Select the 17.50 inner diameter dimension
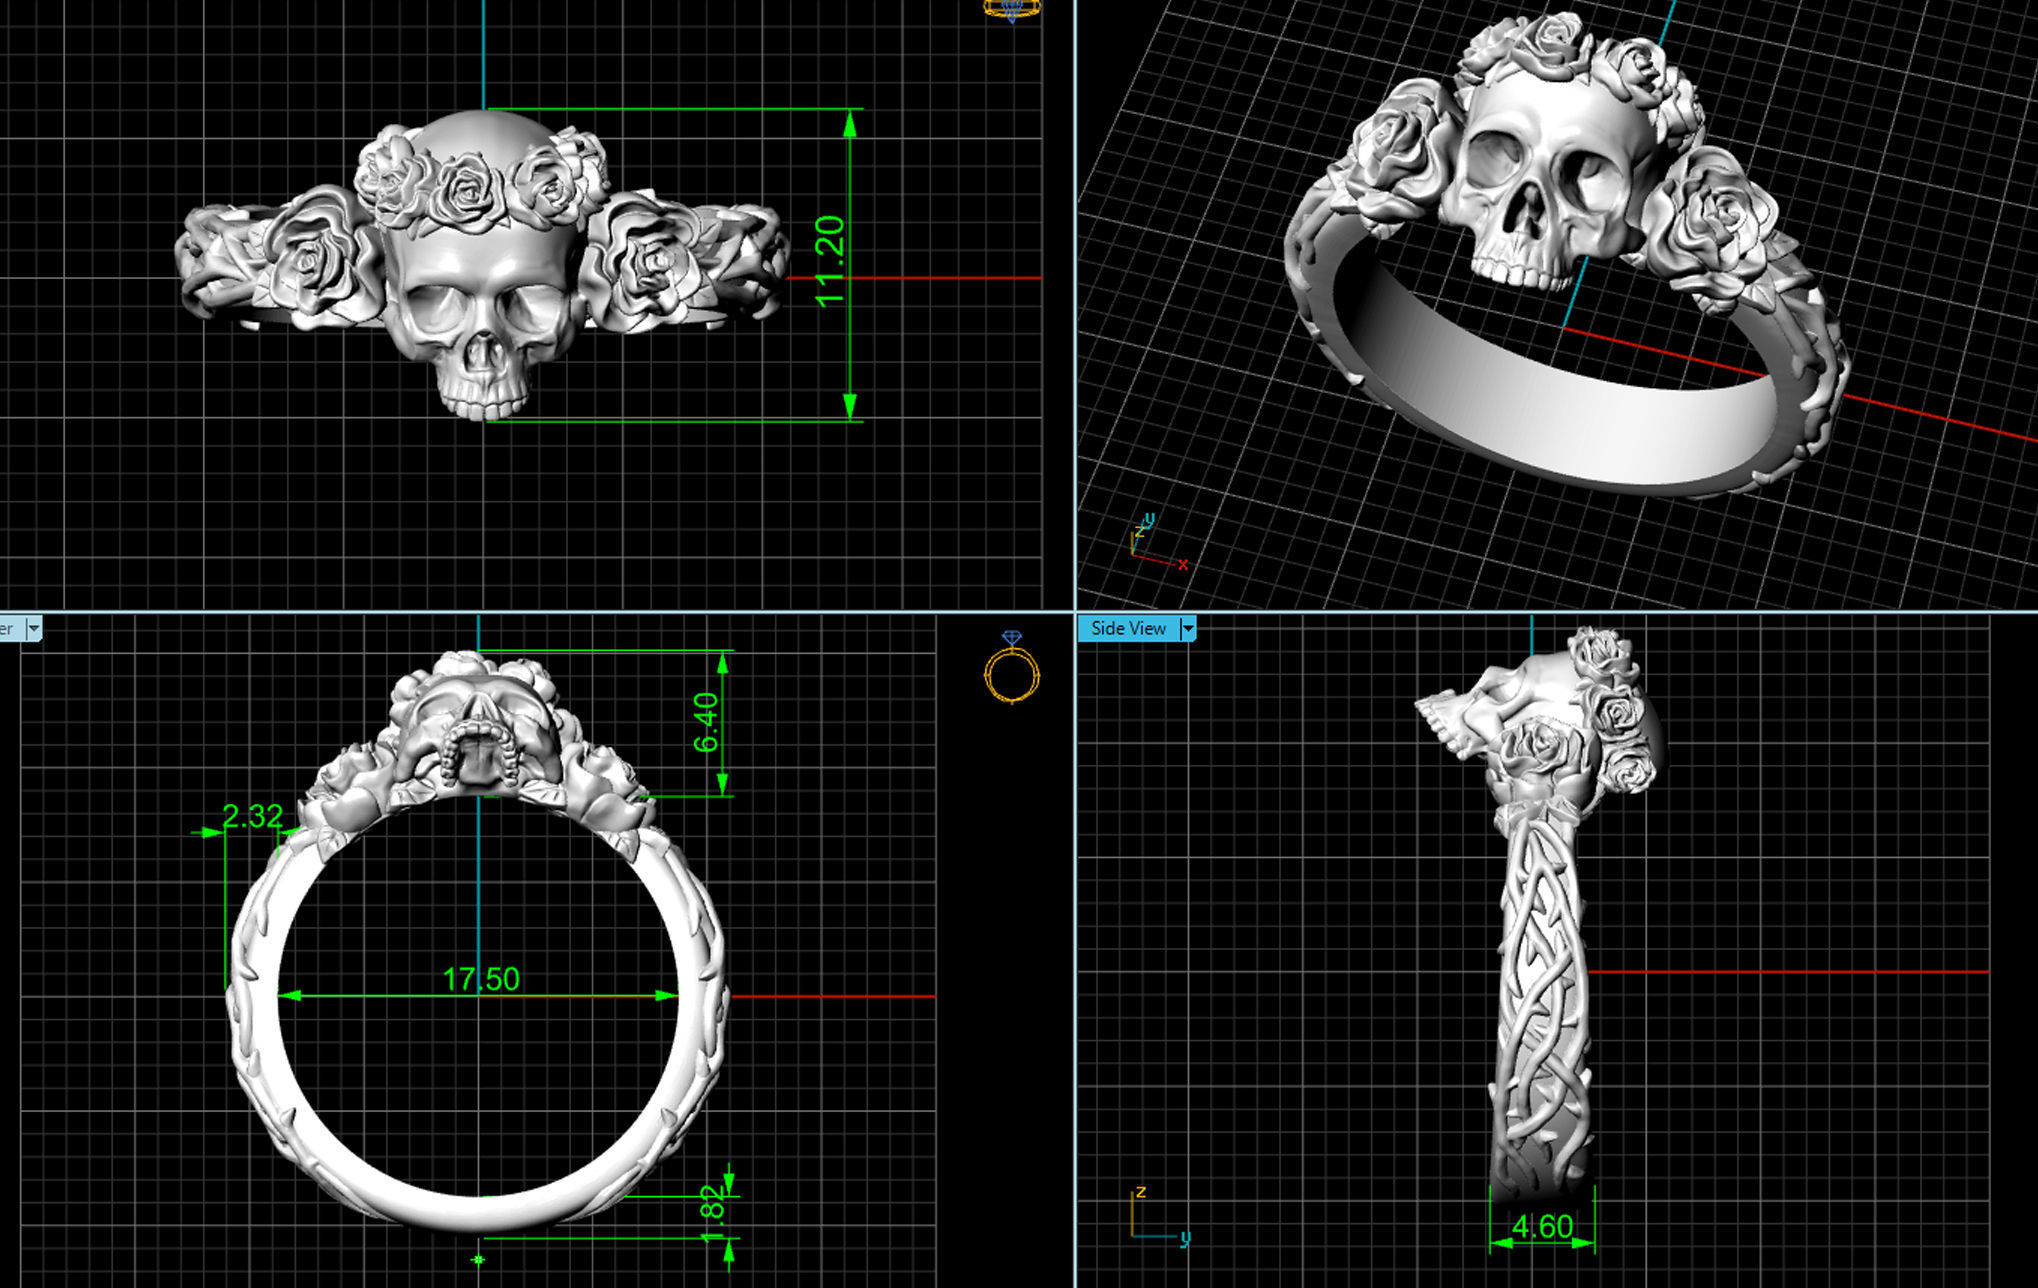This screenshot has height=1288, width=2038. coord(481,978)
